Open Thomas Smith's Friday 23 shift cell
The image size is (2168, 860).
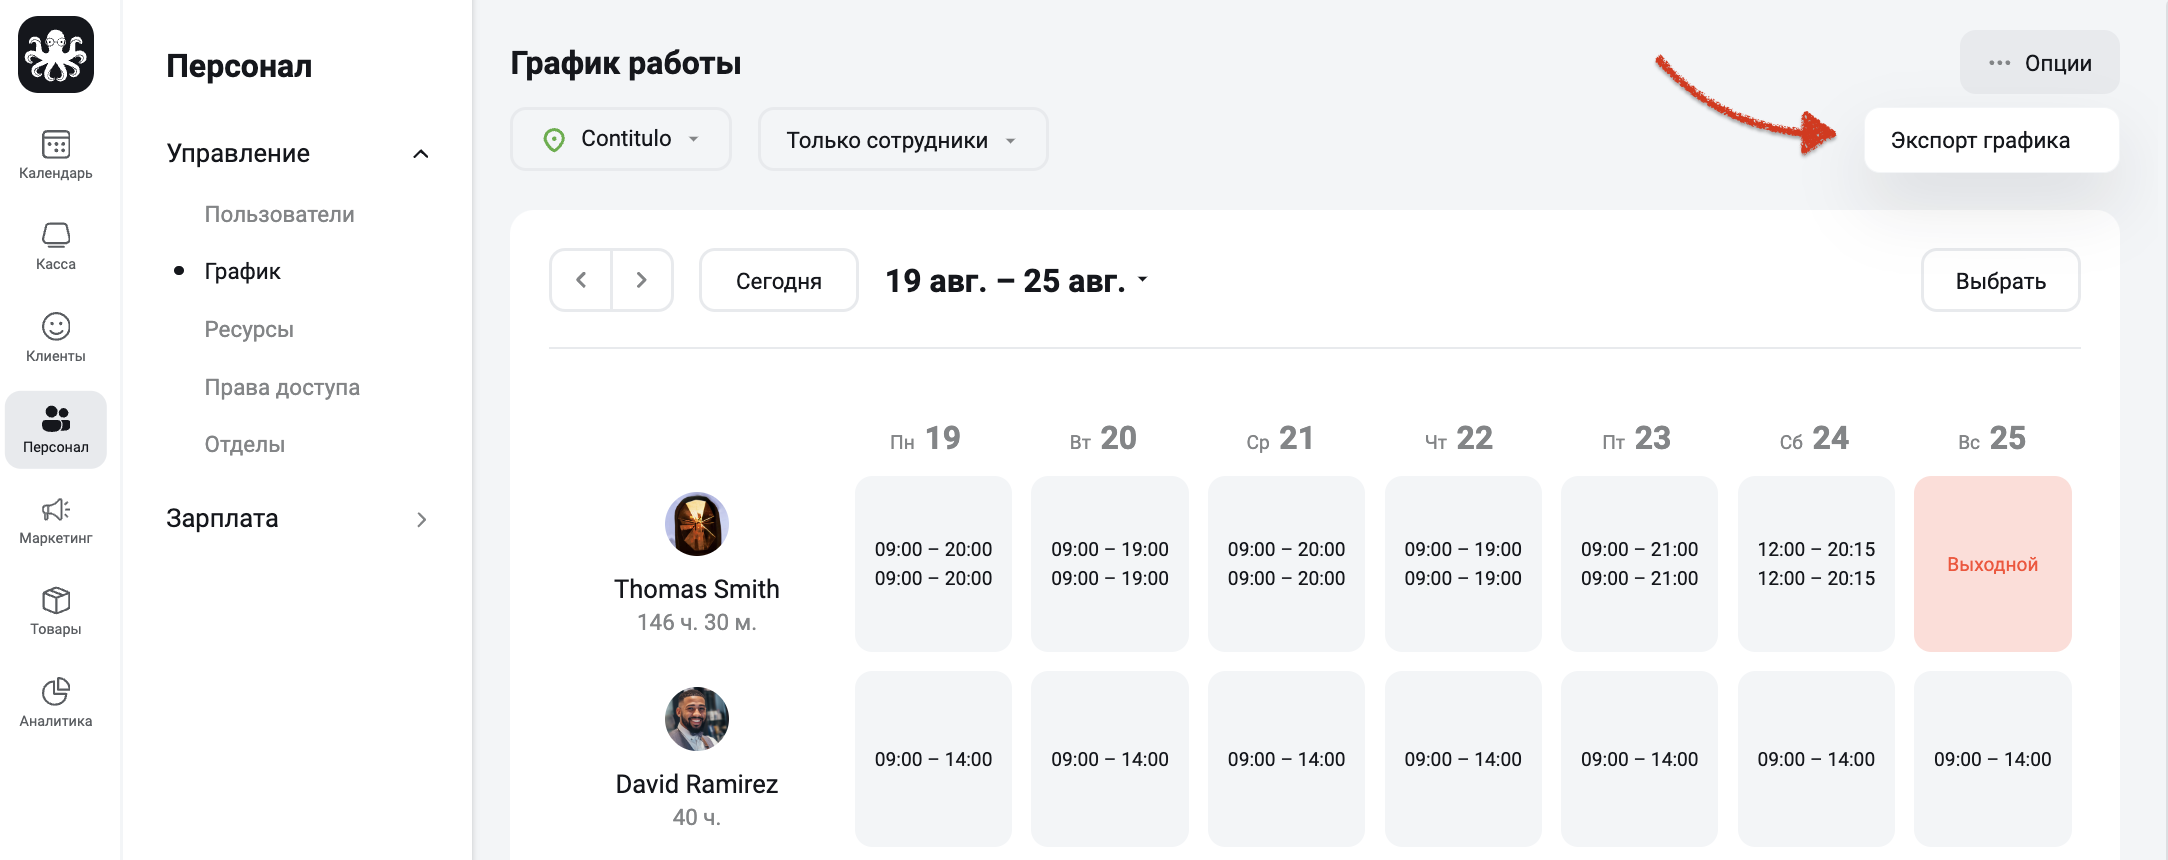[1639, 564]
